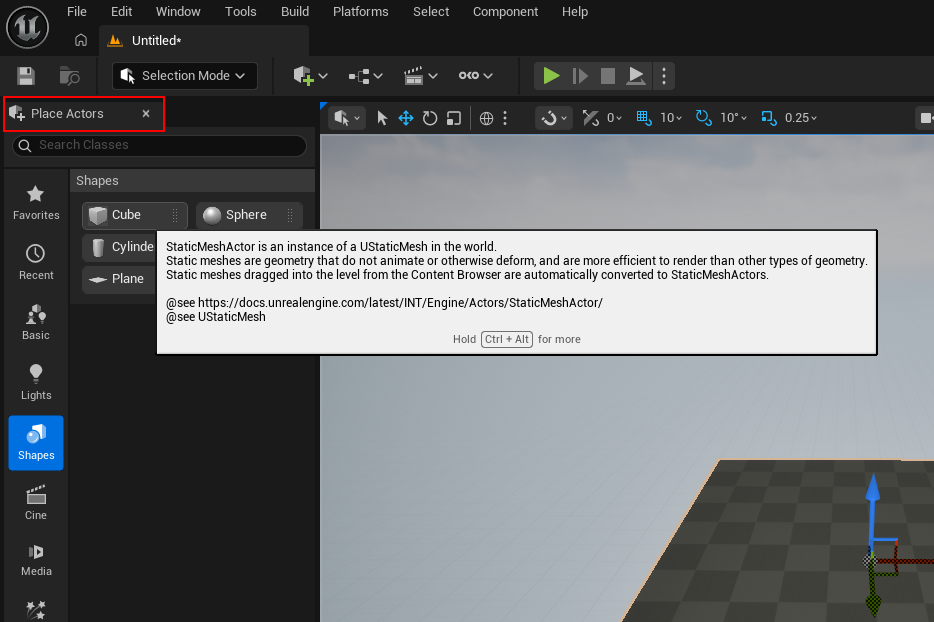Toggle rotation snapping icon
This screenshot has height=622, width=934.
[703, 118]
